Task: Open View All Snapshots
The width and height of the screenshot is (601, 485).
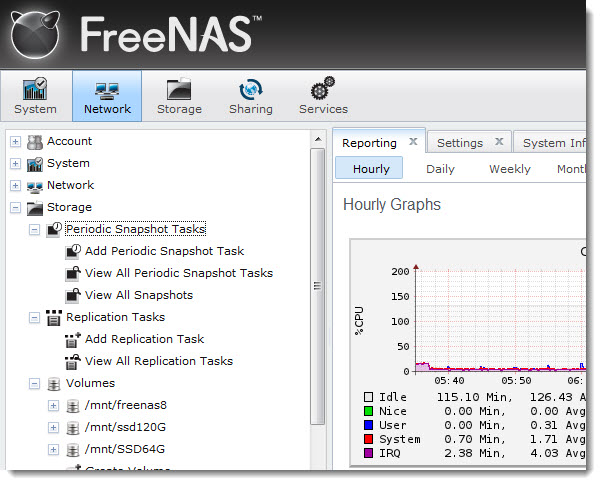Action: point(139,295)
